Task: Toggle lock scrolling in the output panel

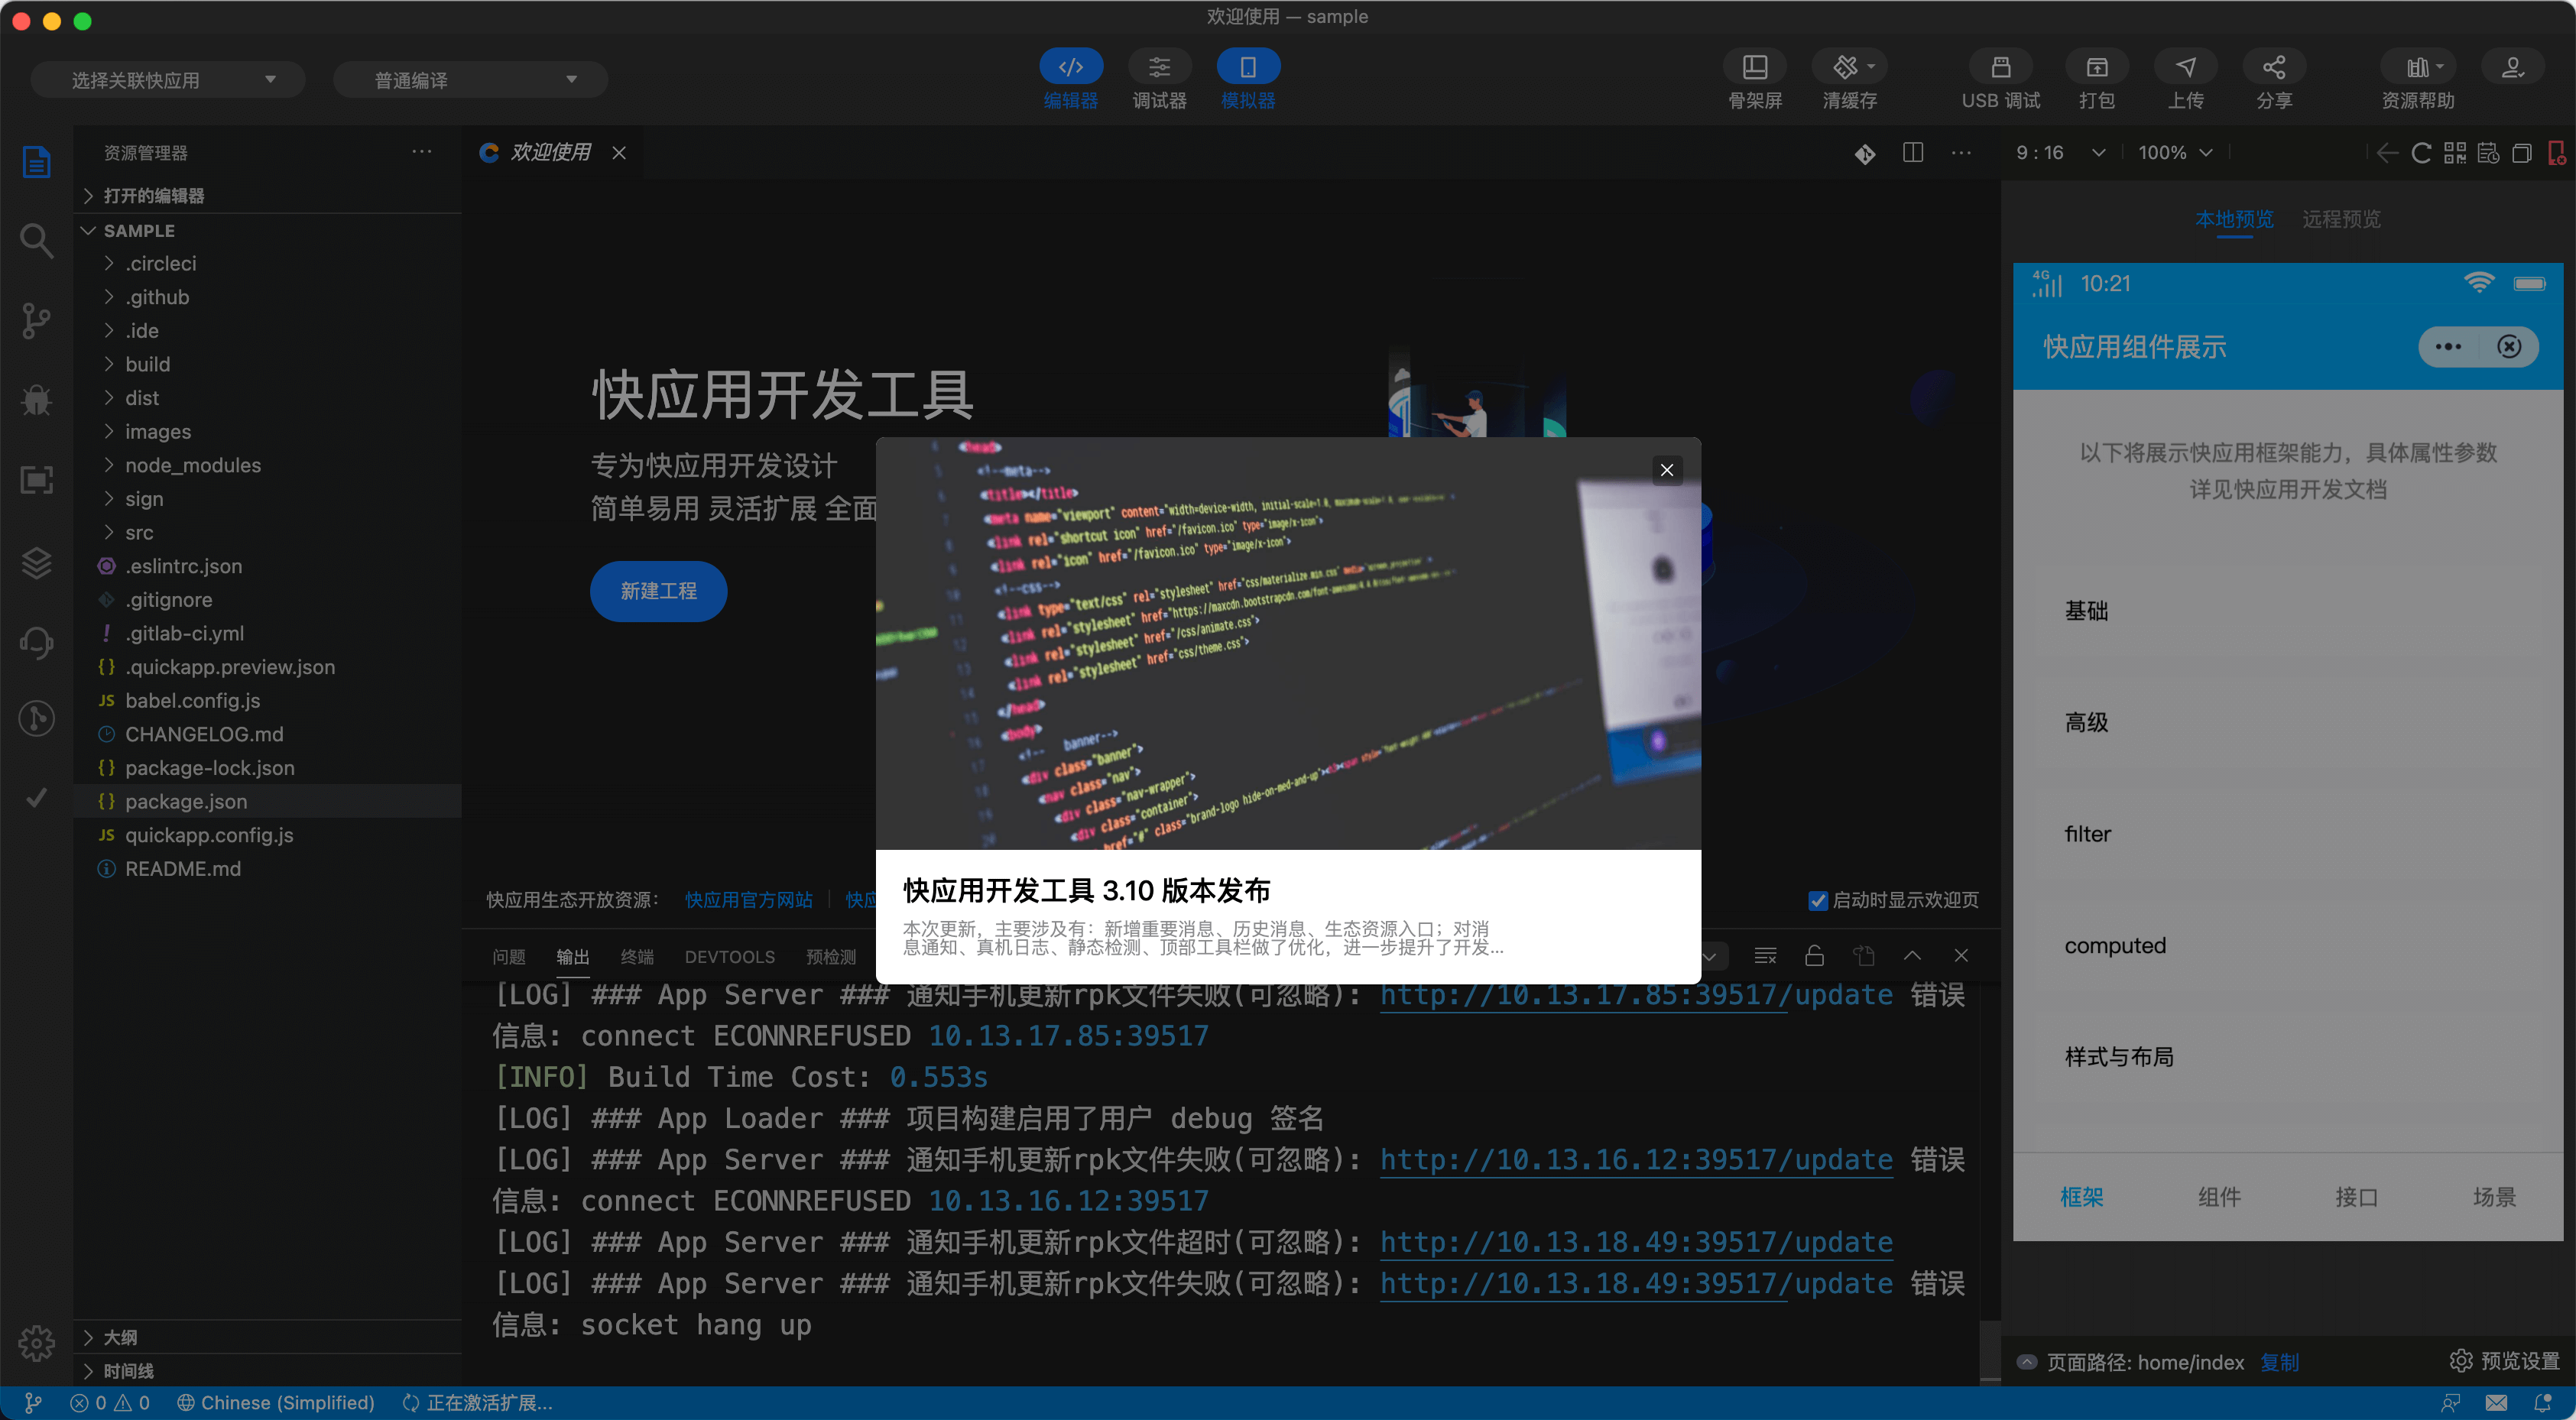Action: tap(1815, 956)
